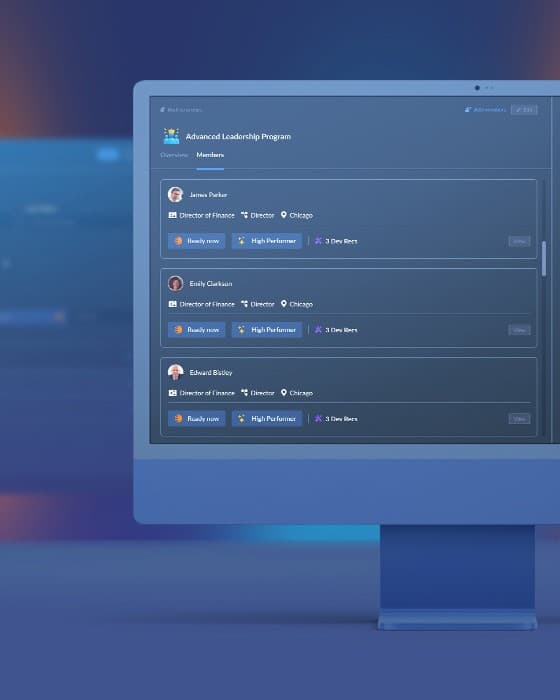Click the Ready now badge for Edward Bisley
This screenshot has height=700, width=560.
196,419
